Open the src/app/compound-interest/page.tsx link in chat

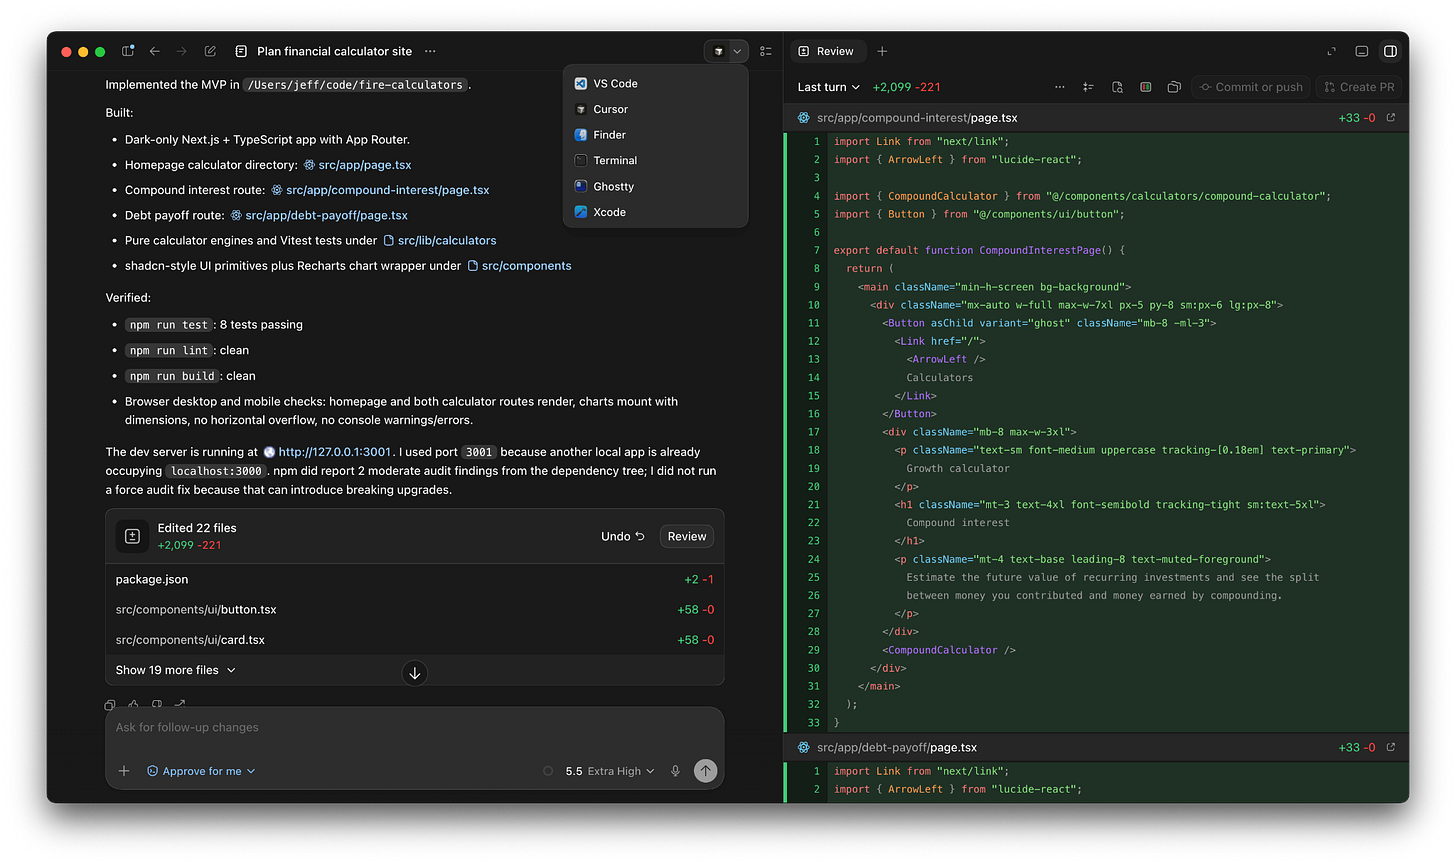[380, 190]
